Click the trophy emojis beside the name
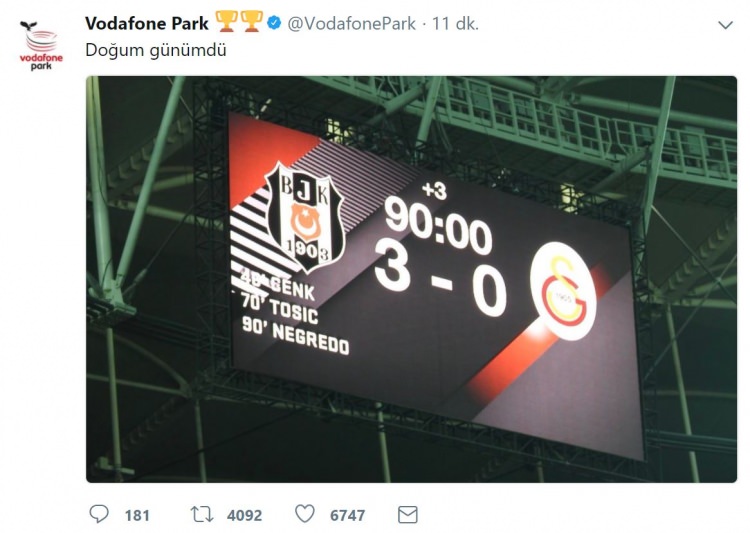Screen dimensions: 750x533 (x=241, y=22)
